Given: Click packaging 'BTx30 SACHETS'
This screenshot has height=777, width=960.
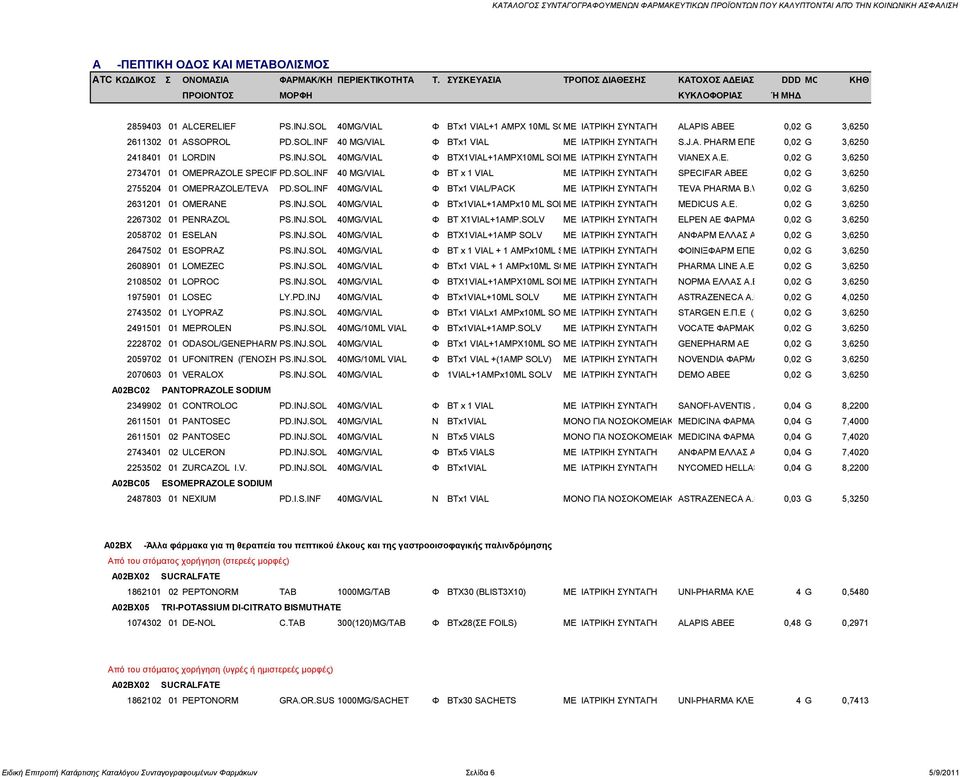Looking at the screenshot, I should tap(482, 700).
